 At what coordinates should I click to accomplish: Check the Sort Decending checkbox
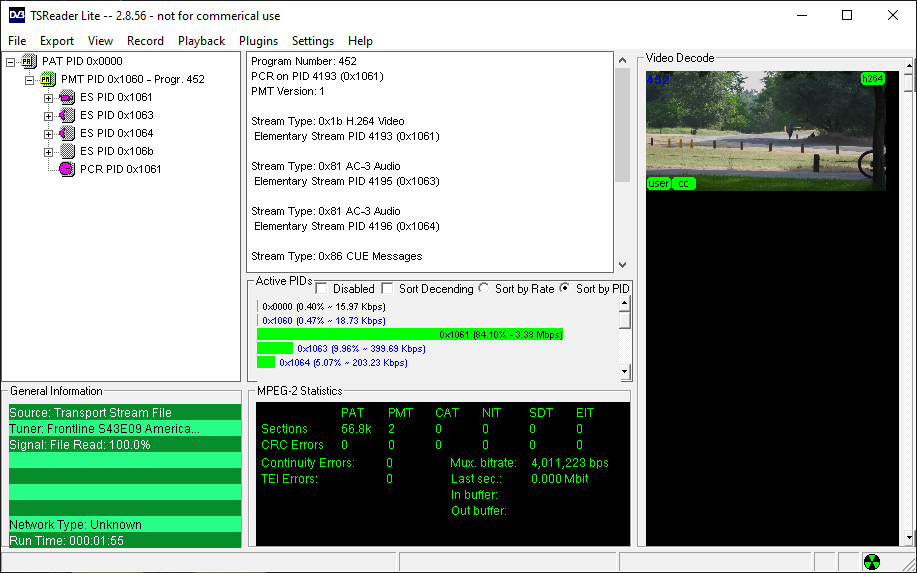[387, 289]
